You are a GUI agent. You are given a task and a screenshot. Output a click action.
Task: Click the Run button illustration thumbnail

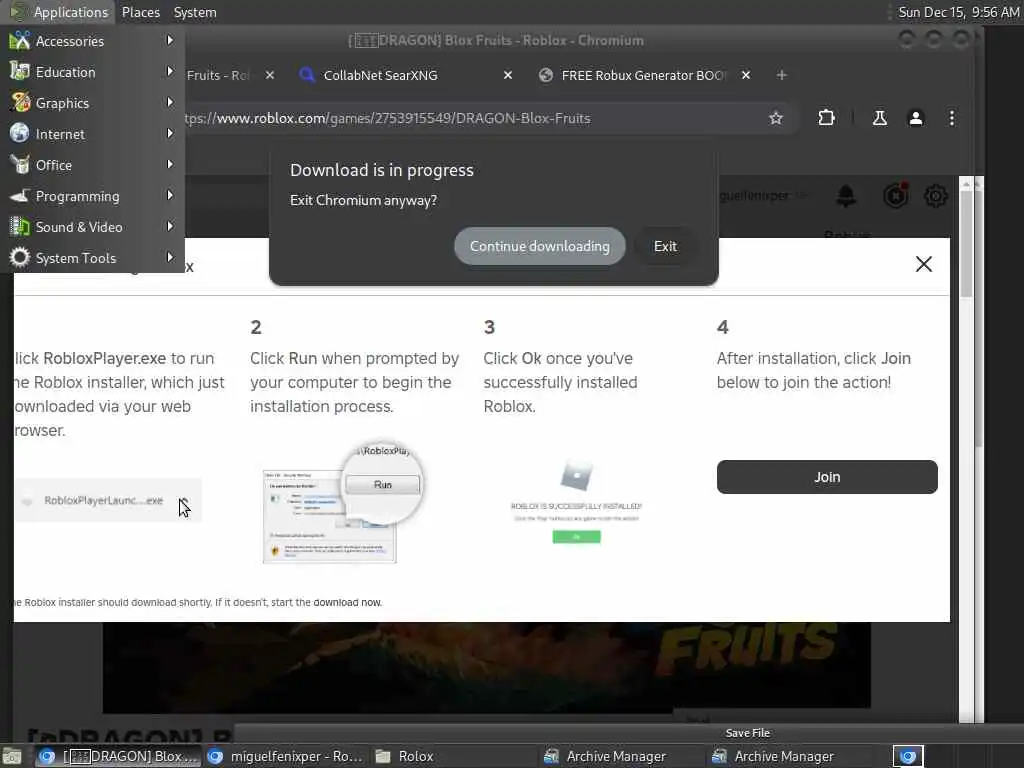(342, 502)
